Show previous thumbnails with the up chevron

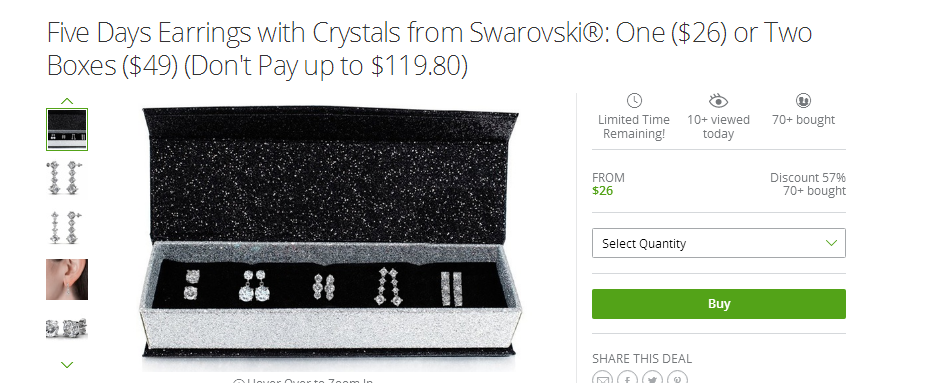click(x=67, y=101)
